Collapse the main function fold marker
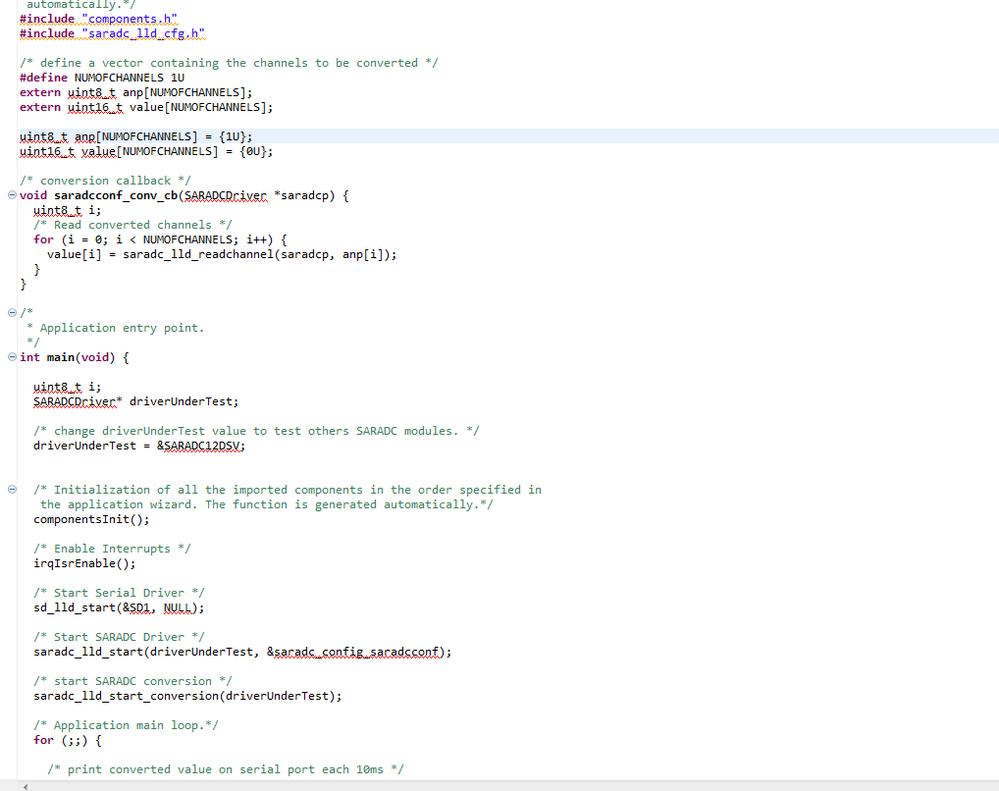Viewport: 999px width, 791px height. coord(12,357)
